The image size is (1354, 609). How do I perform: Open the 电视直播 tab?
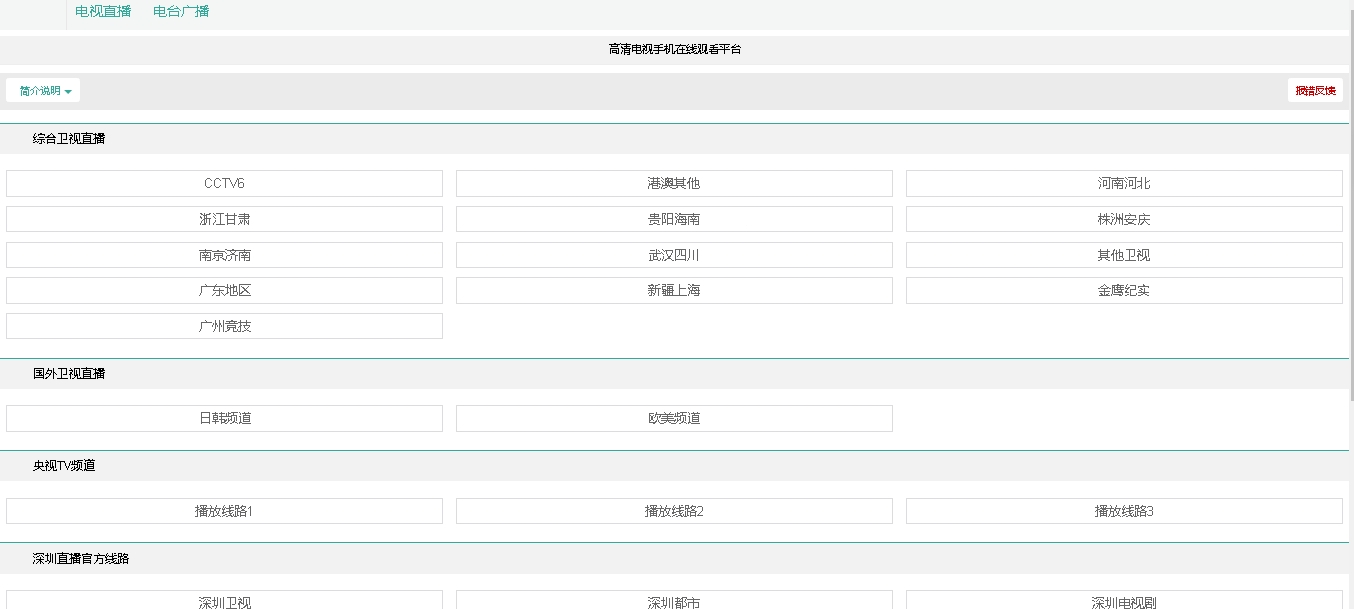pyautogui.click(x=103, y=12)
